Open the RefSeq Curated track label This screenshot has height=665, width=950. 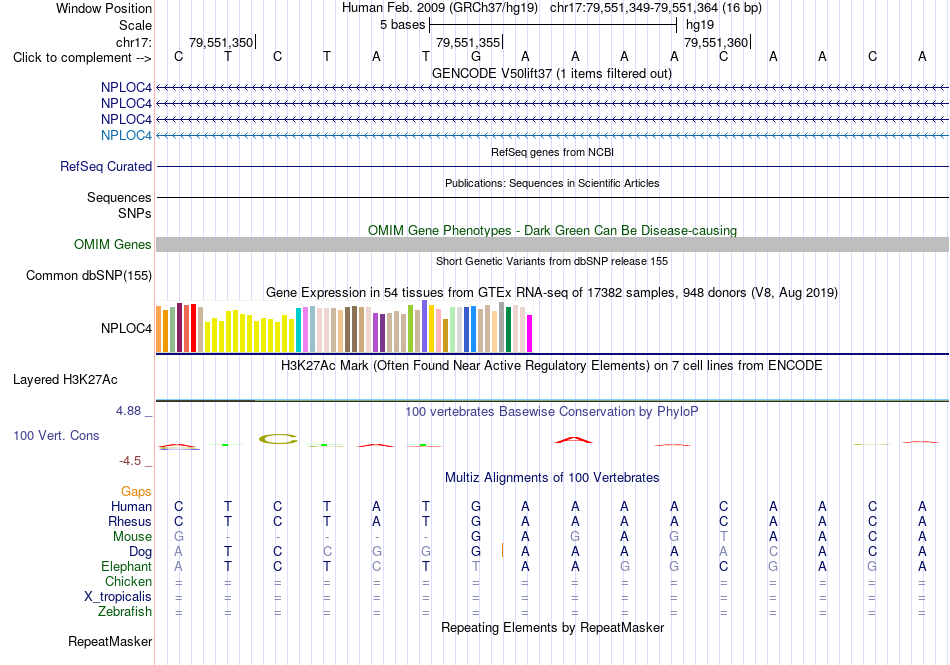coord(105,166)
